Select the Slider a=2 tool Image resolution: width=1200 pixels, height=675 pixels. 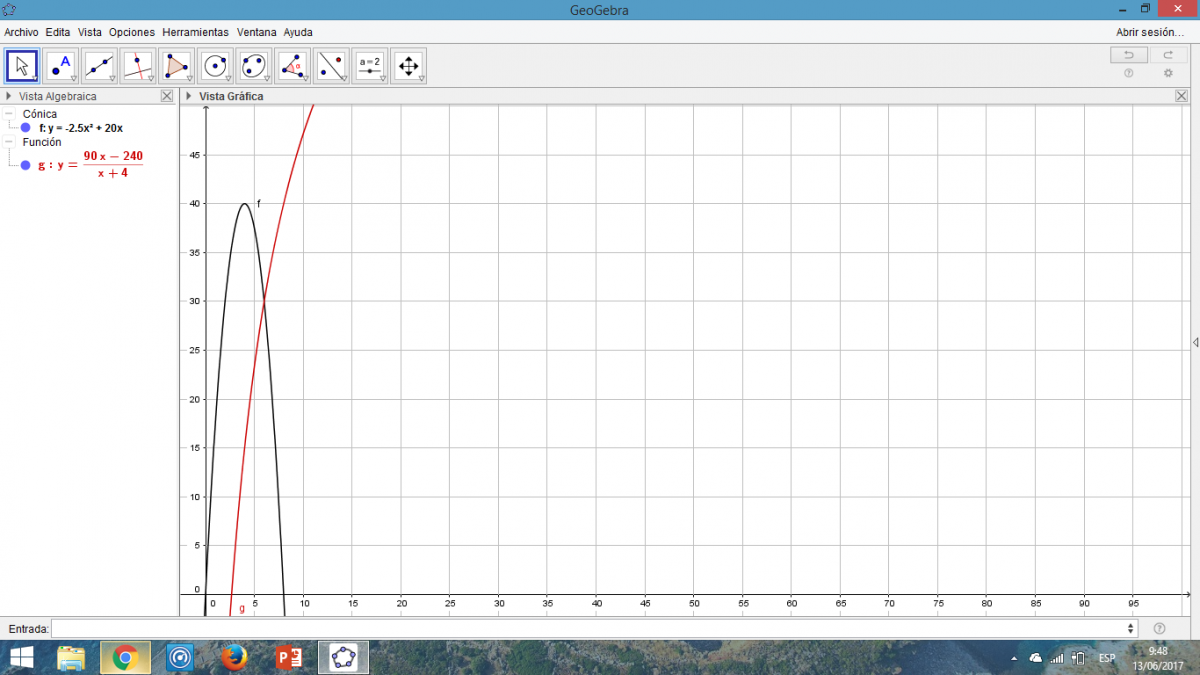[370, 66]
